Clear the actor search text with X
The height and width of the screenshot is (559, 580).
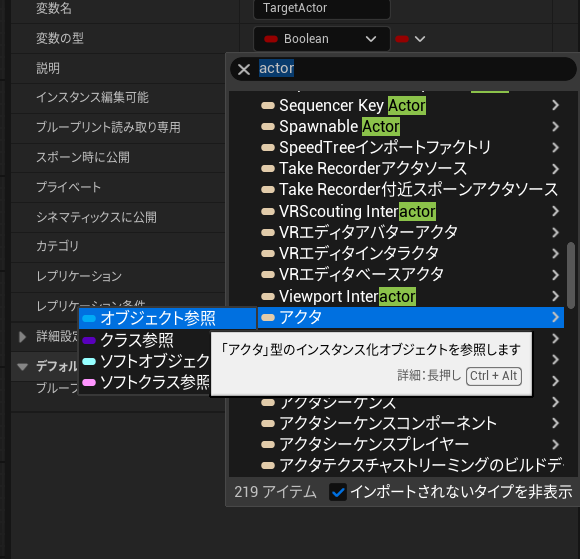click(x=244, y=69)
